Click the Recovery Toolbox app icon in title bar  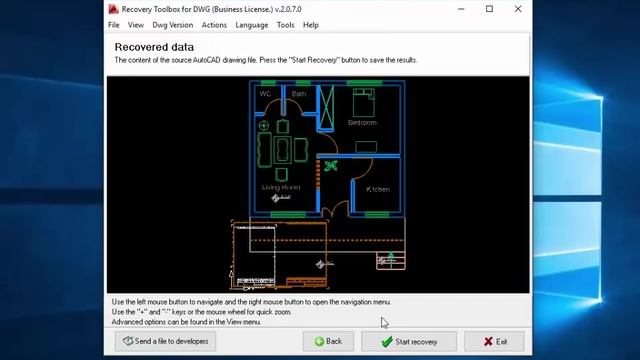coord(113,9)
